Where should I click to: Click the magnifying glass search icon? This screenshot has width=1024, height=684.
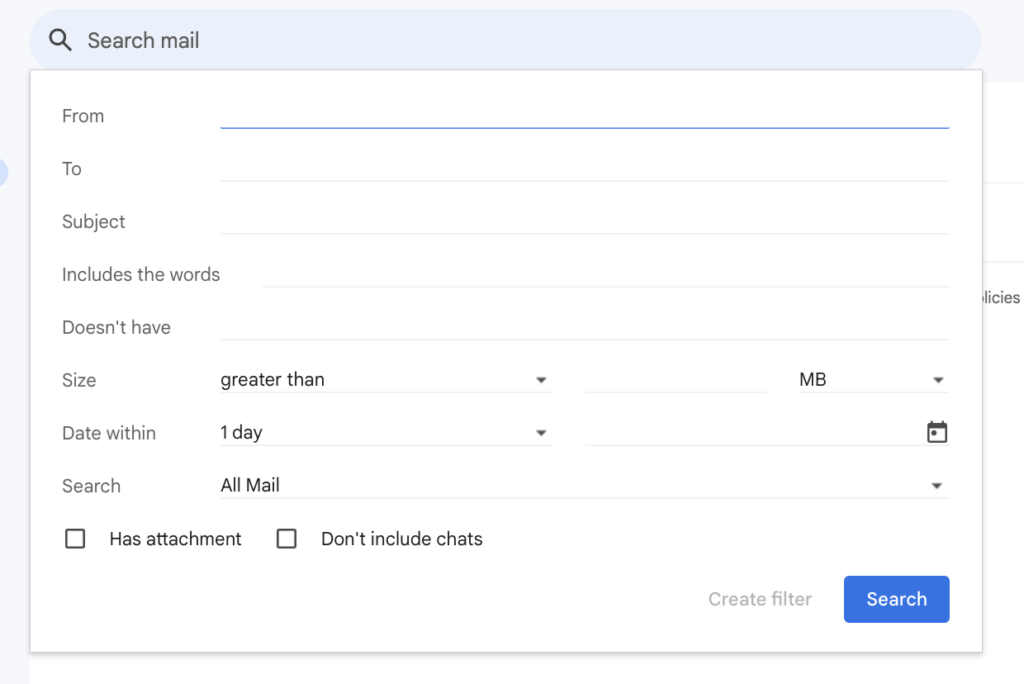(61, 40)
